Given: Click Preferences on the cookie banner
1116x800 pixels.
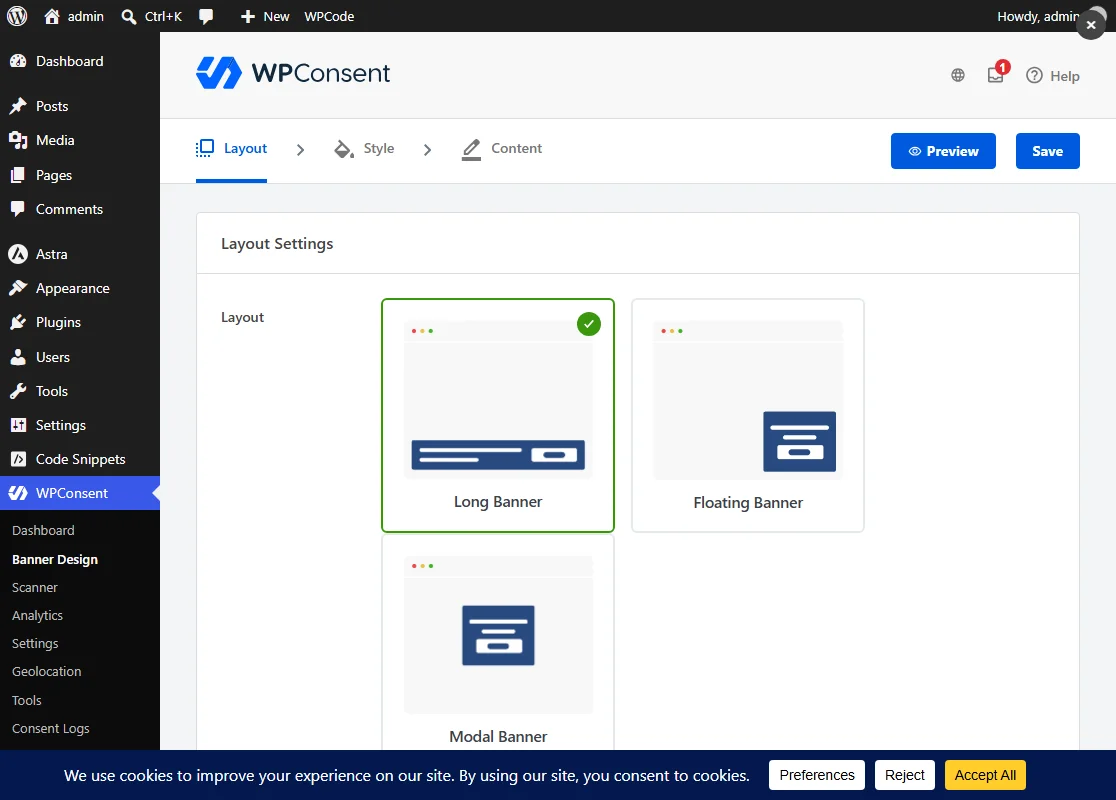Looking at the screenshot, I should (816, 775).
